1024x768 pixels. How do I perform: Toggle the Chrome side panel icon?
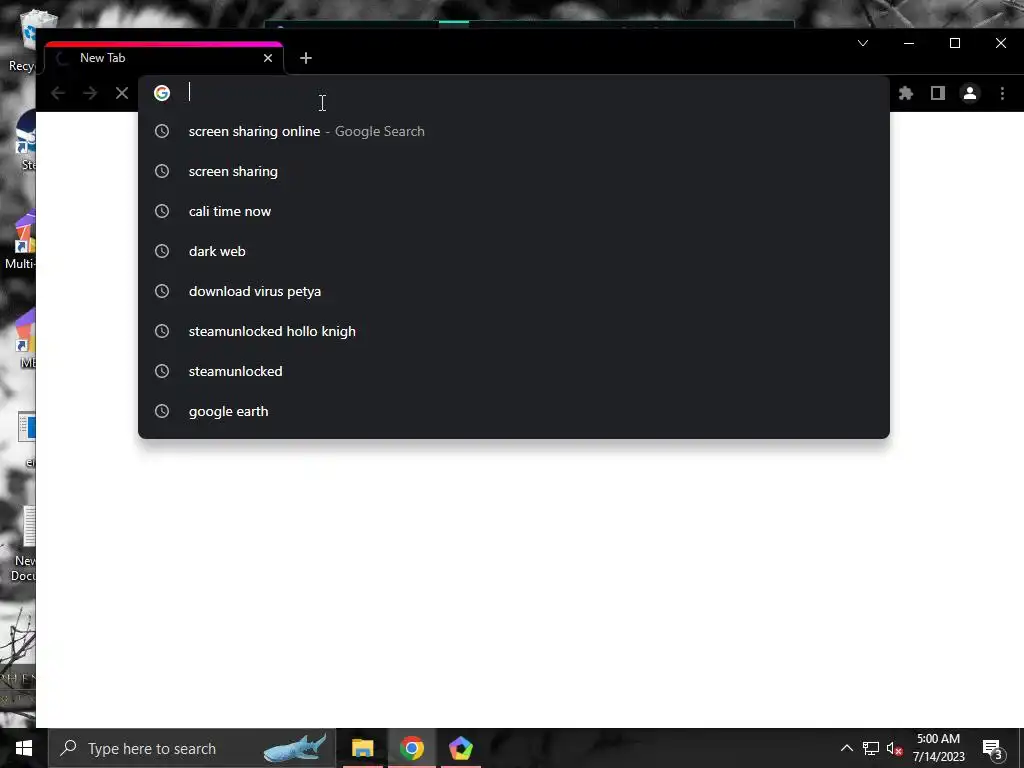tap(938, 93)
